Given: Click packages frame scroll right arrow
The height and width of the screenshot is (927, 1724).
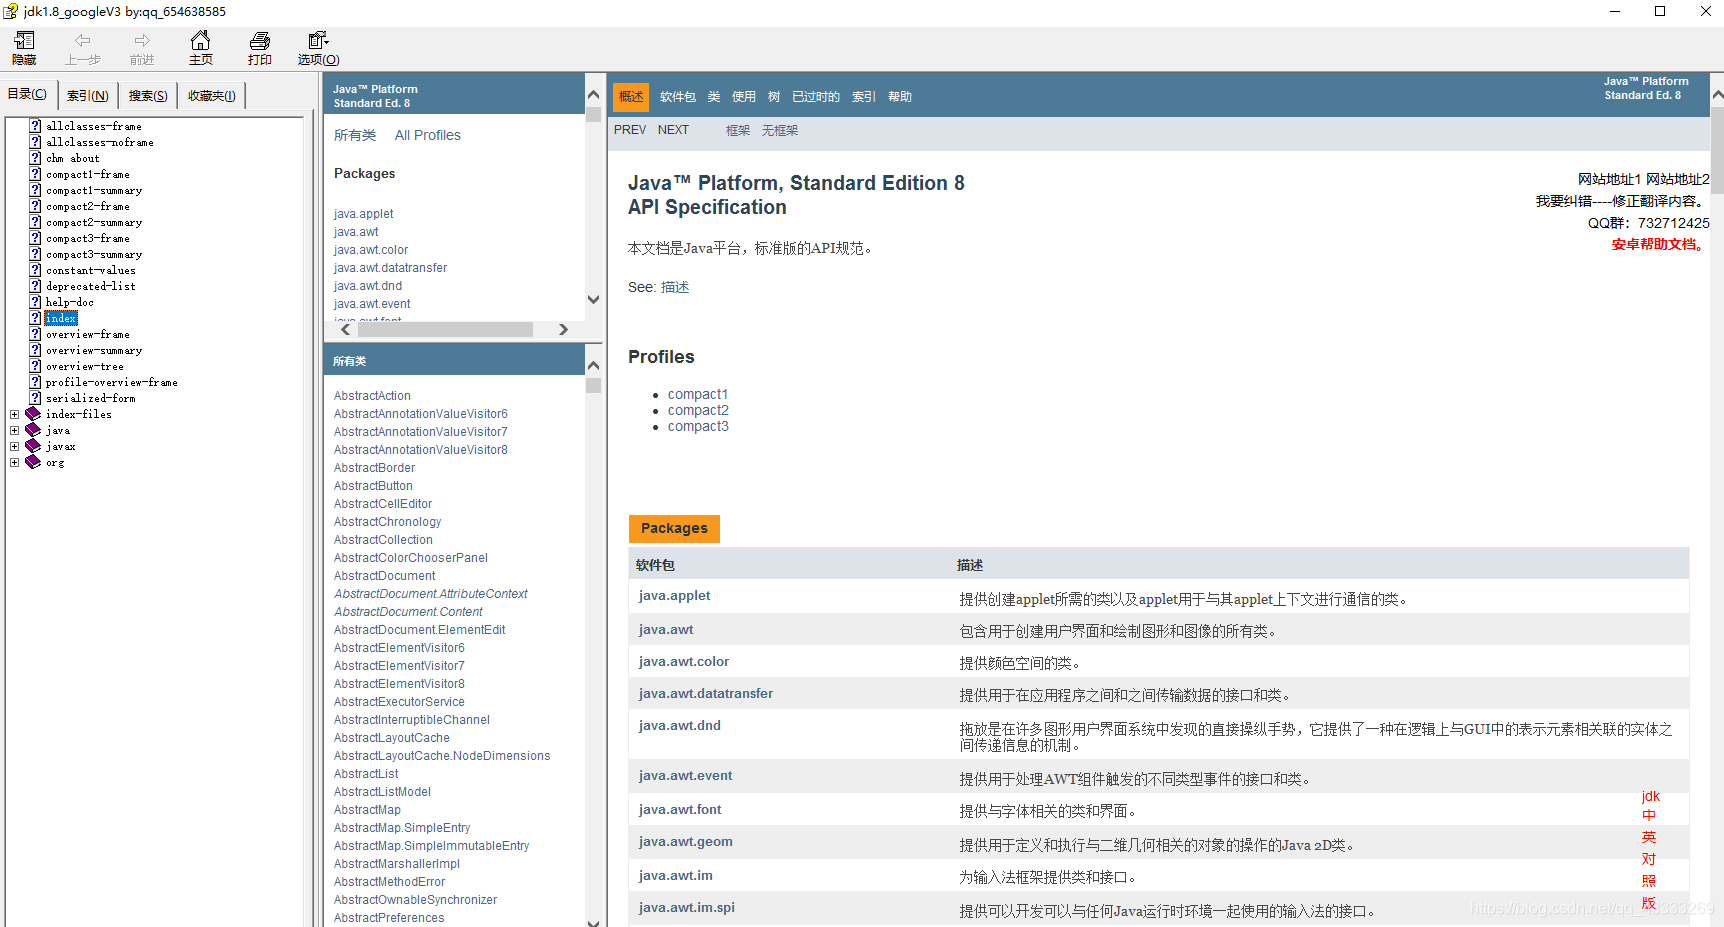Looking at the screenshot, I should point(563,329).
